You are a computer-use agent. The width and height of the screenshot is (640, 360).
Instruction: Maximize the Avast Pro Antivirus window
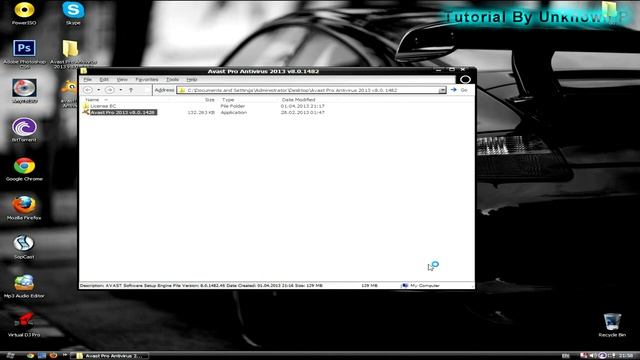451,70
